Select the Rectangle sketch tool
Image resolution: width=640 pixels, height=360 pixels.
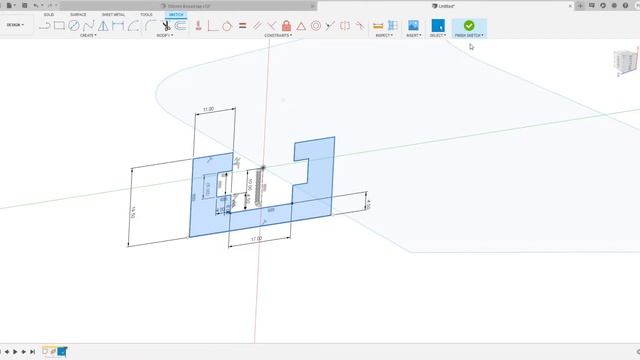pyautogui.click(x=59, y=26)
